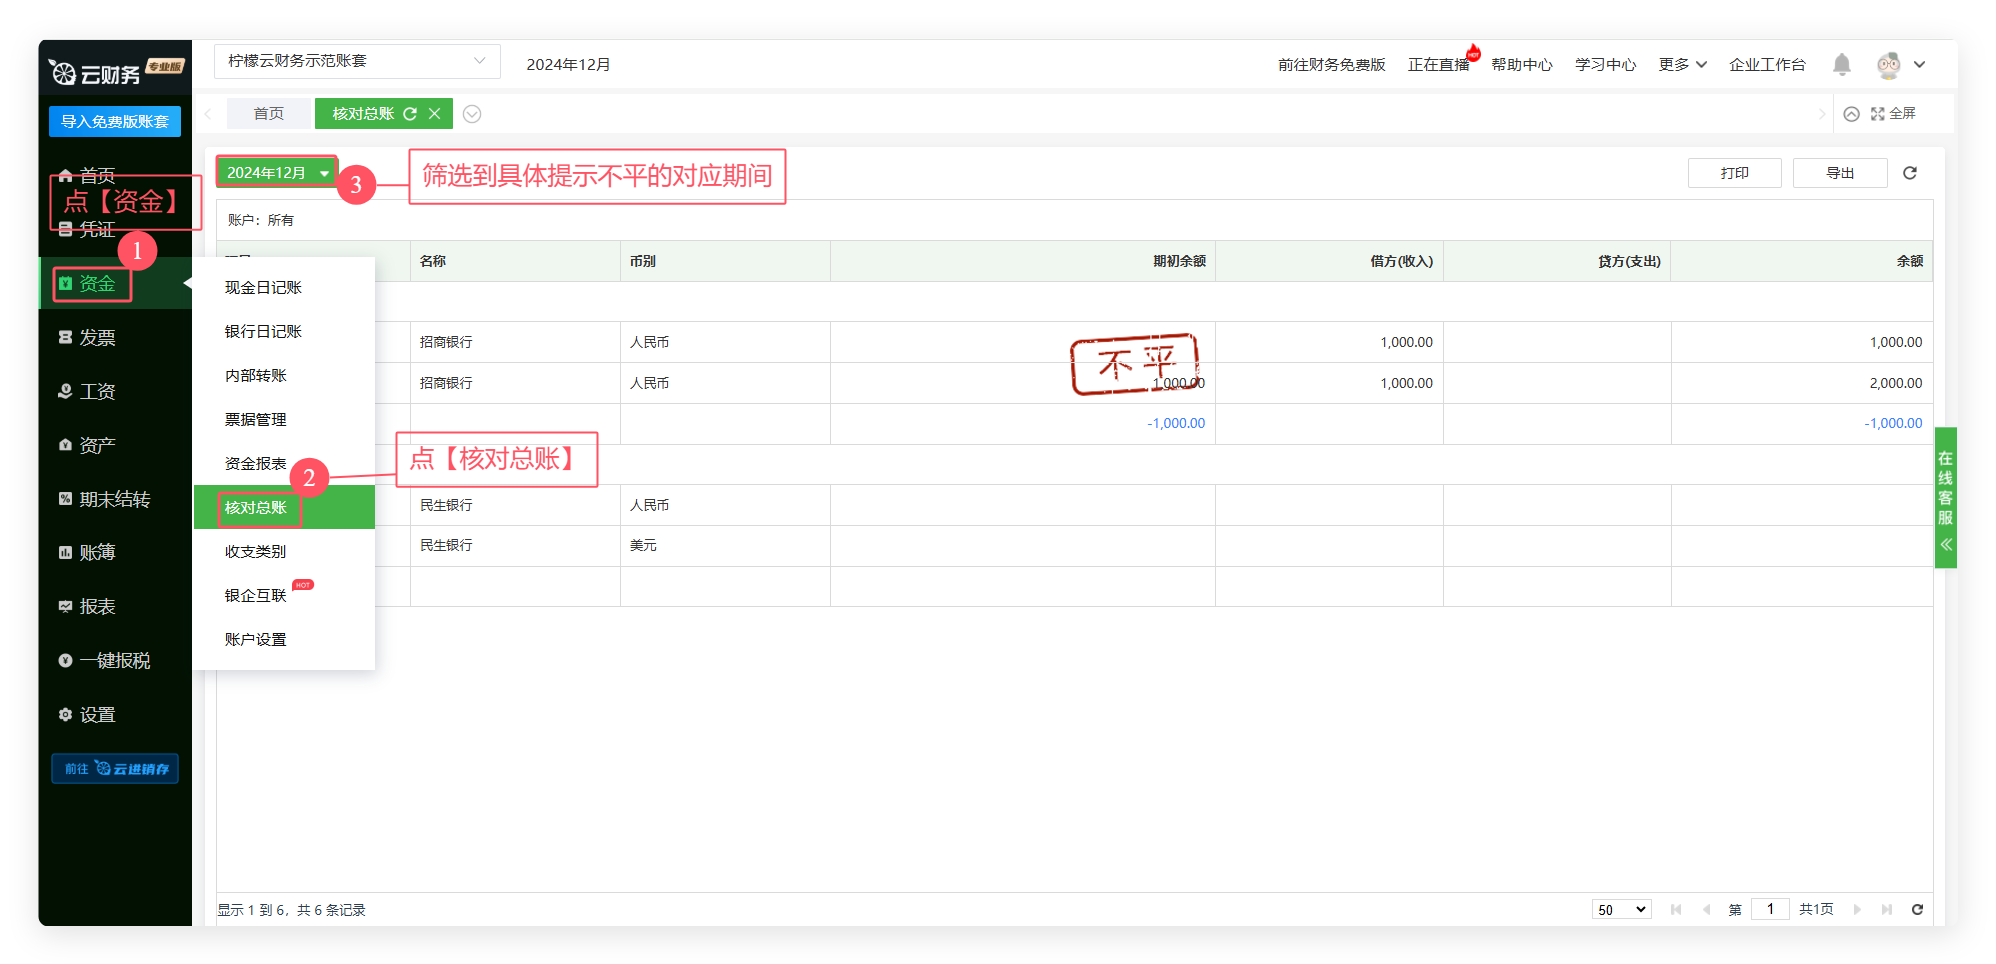Refresh pagination at bottom right
Viewport: 1996px width, 964px height.
click(x=1917, y=909)
